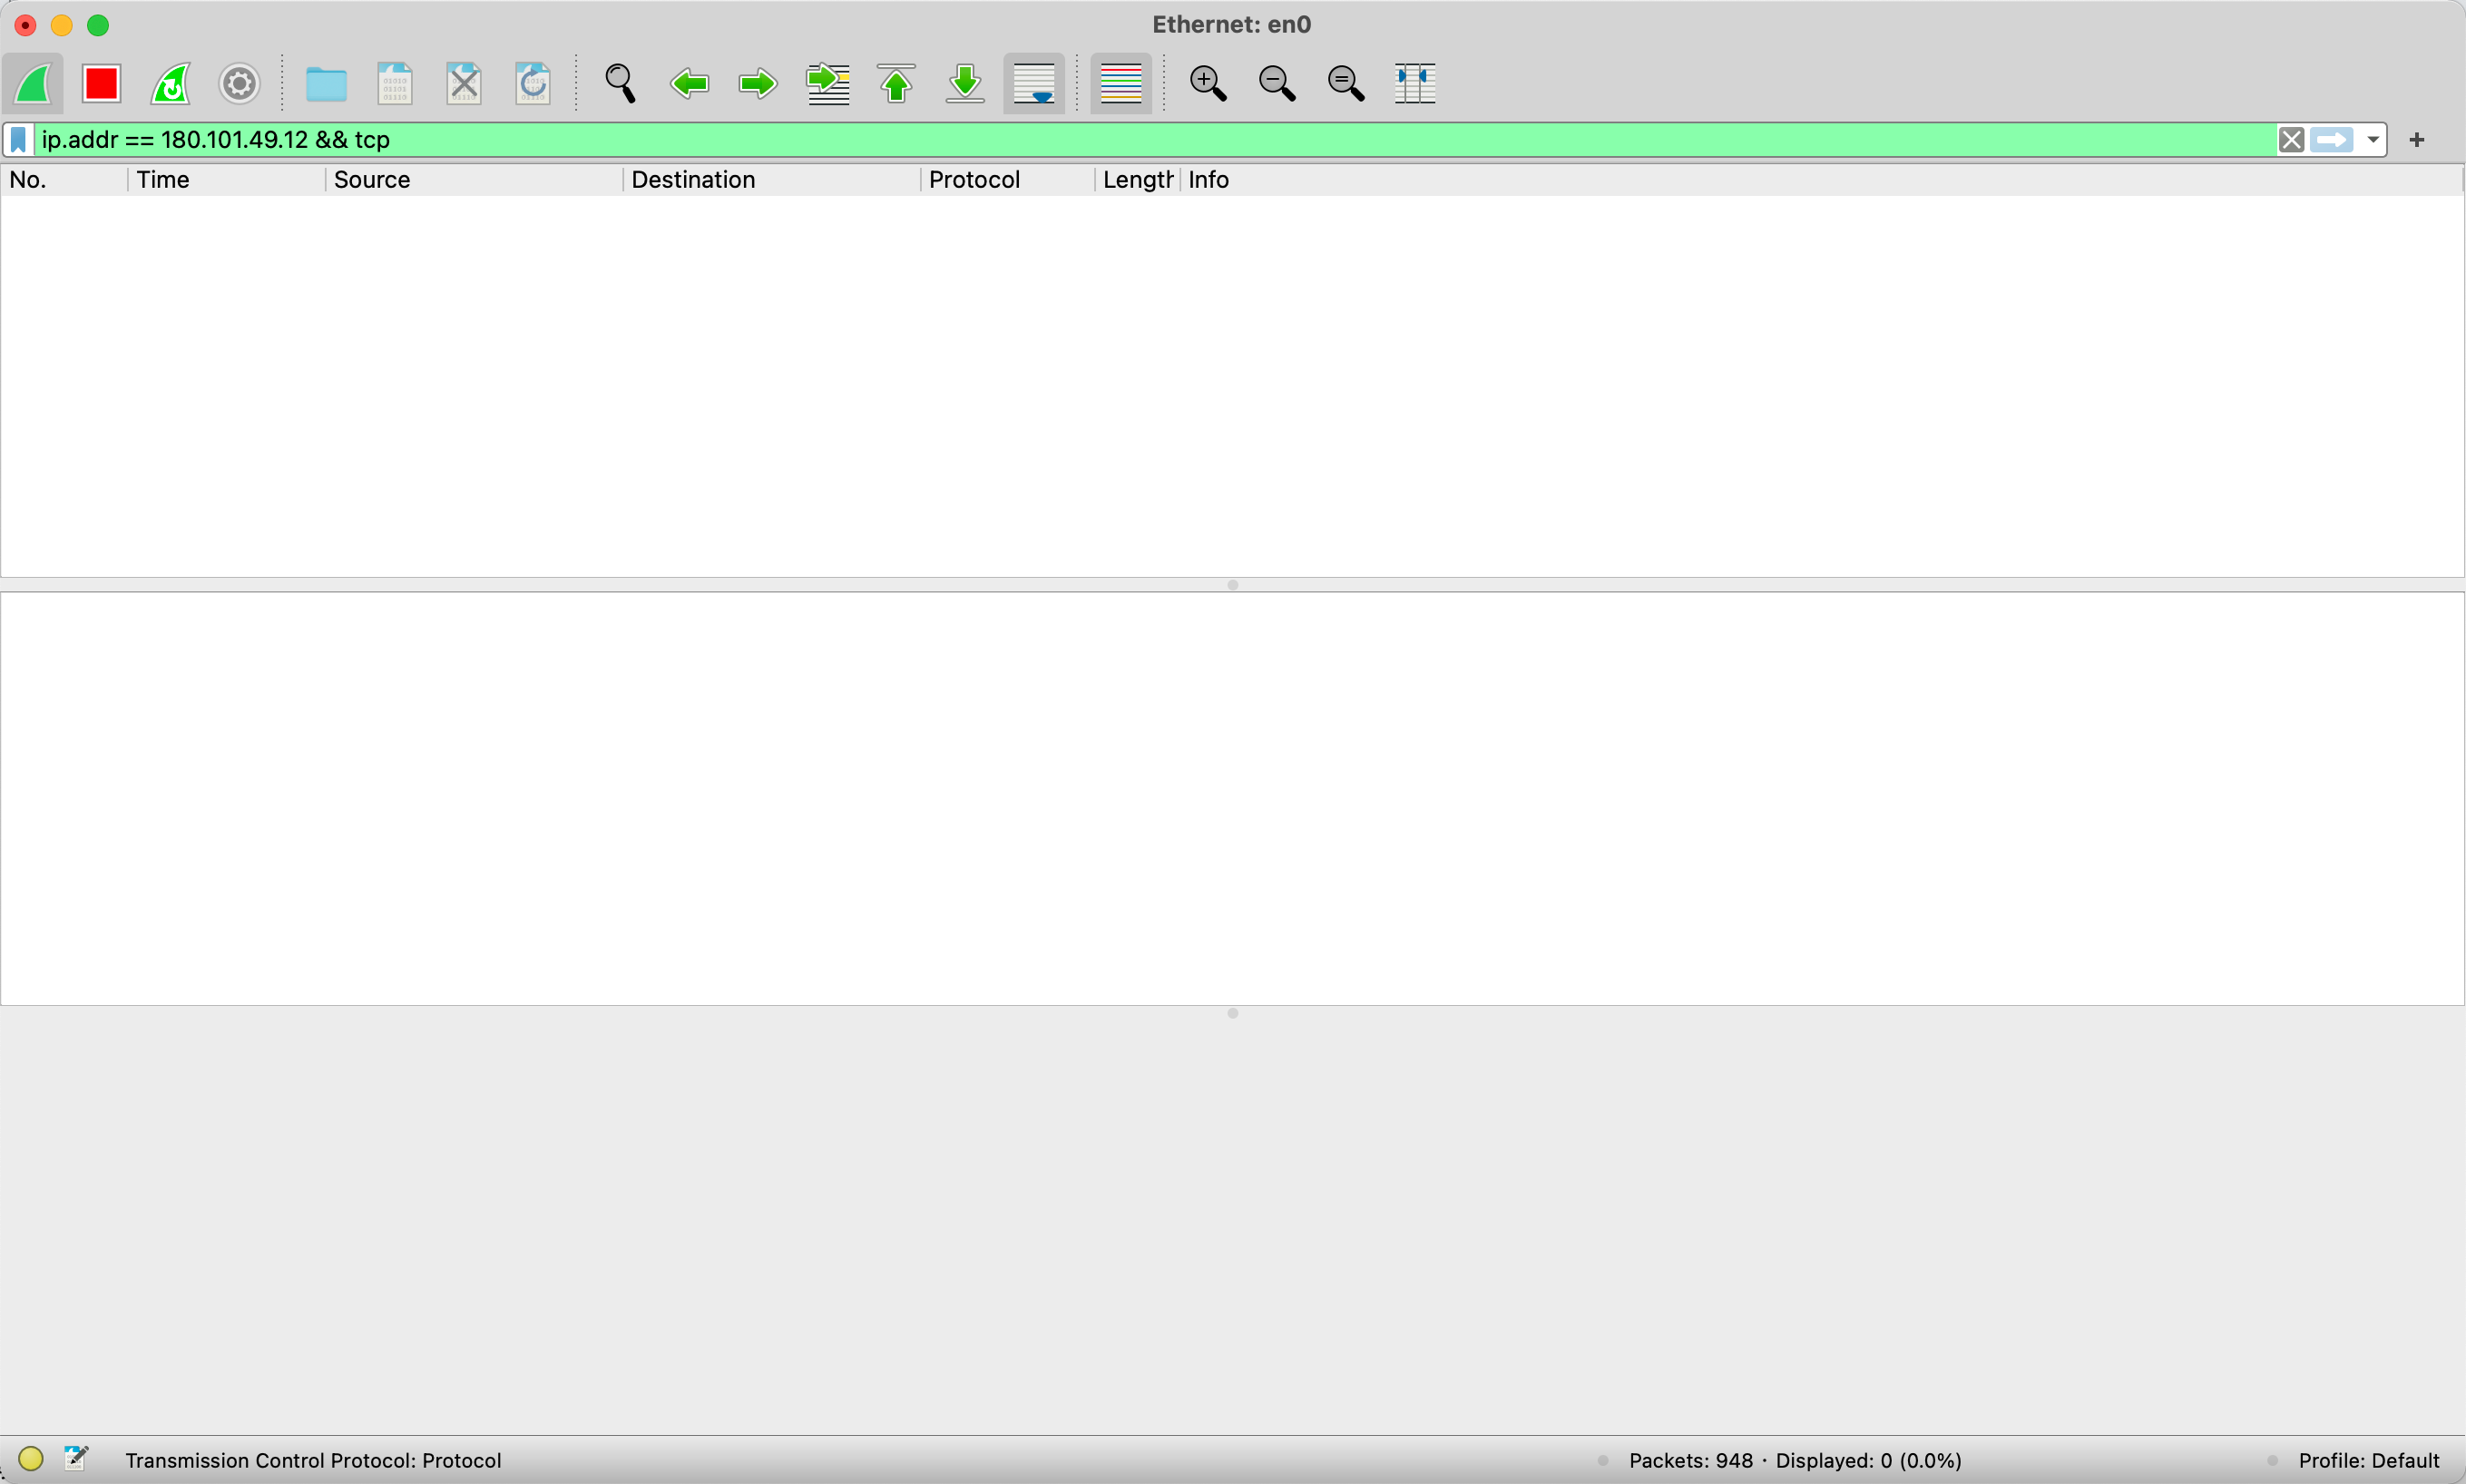Zoom out main window text

coord(1277,84)
